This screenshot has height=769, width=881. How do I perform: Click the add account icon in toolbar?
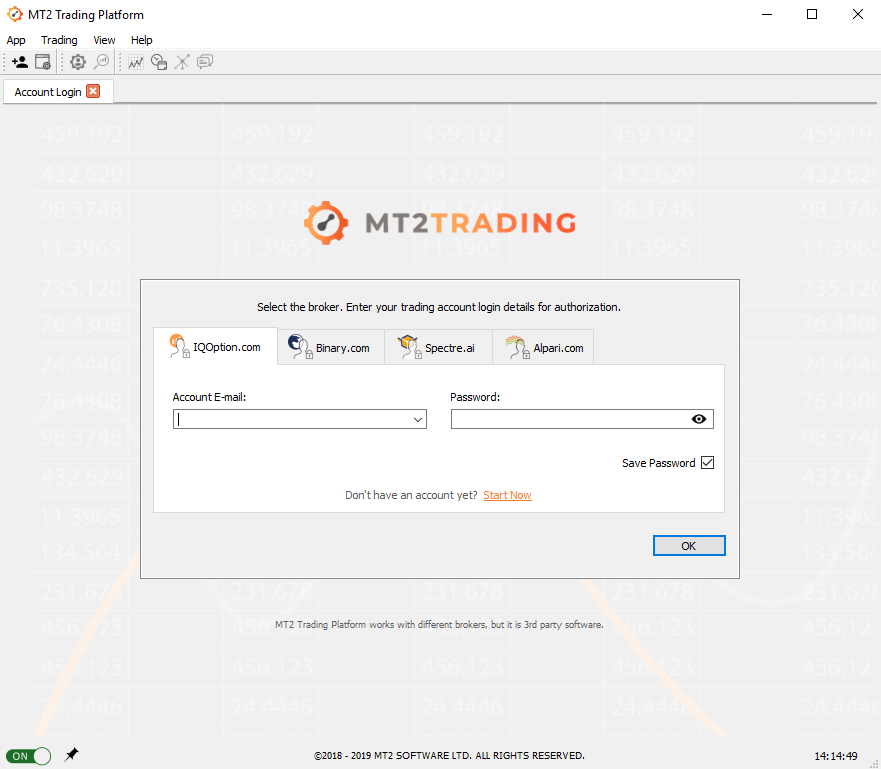coord(20,62)
